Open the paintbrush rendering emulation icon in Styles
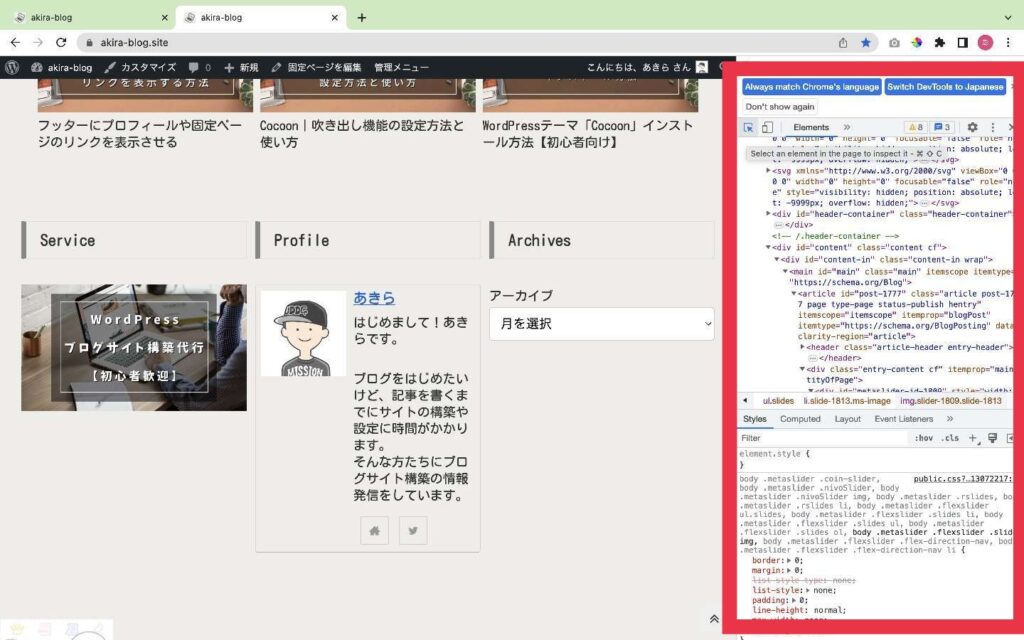The width and height of the screenshot is (1024, 640). pyautogui.click(x=993, y=438)
